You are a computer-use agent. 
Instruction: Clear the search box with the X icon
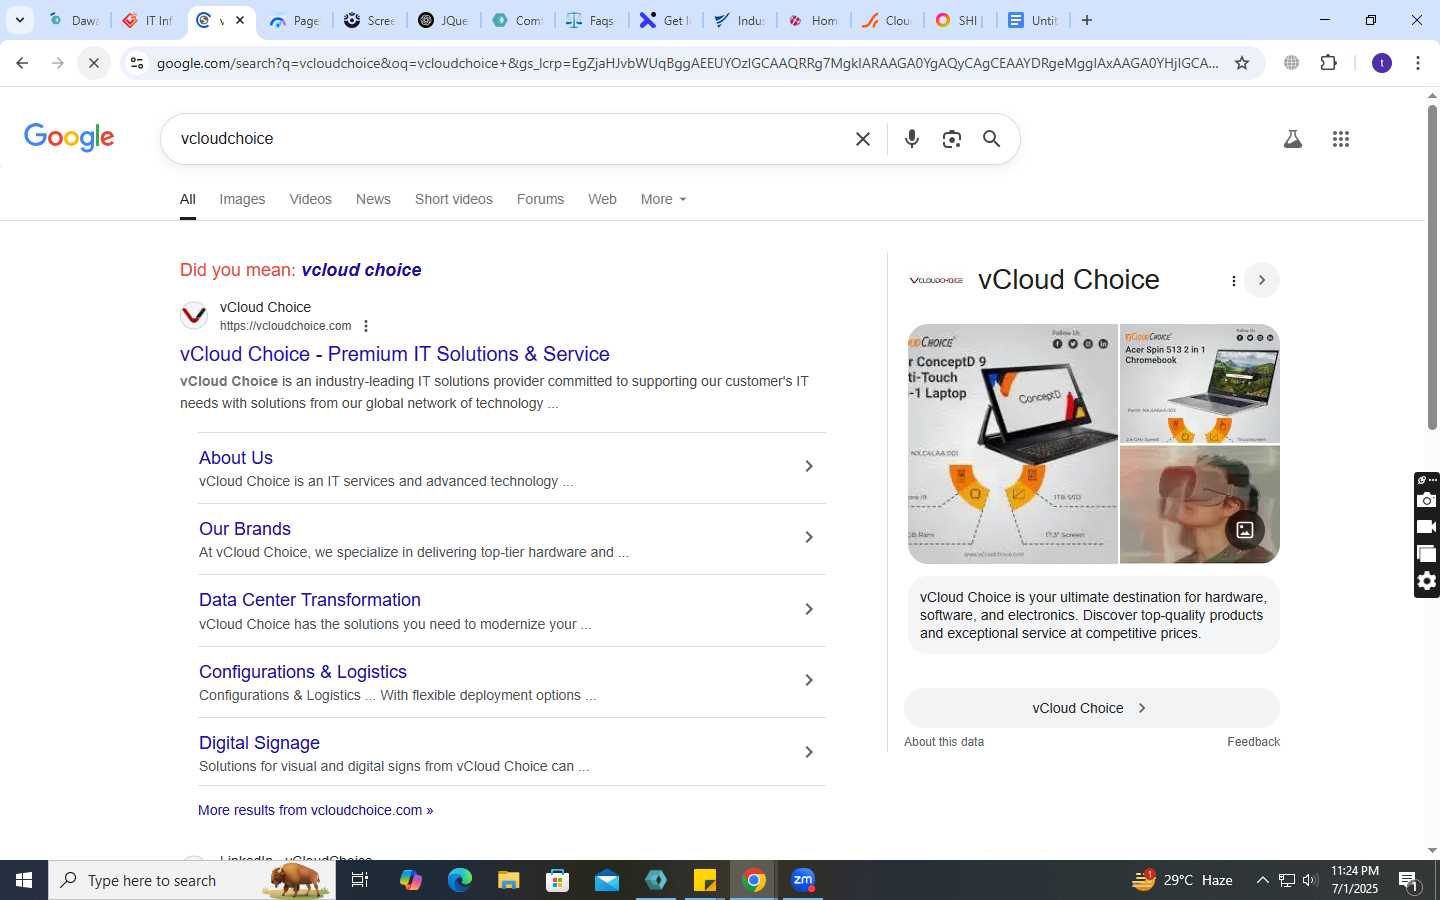click(863, 139)
